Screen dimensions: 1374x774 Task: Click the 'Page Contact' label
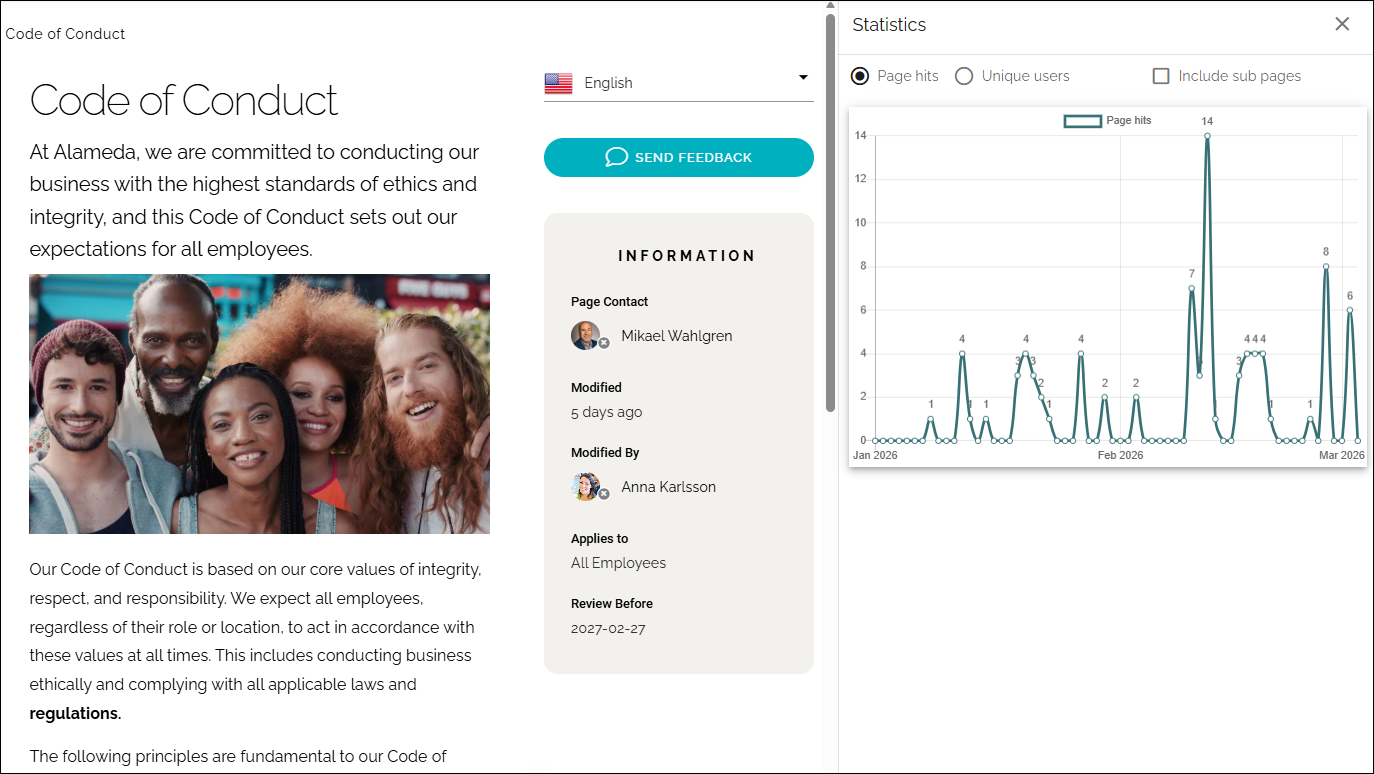tap(609, 302)
